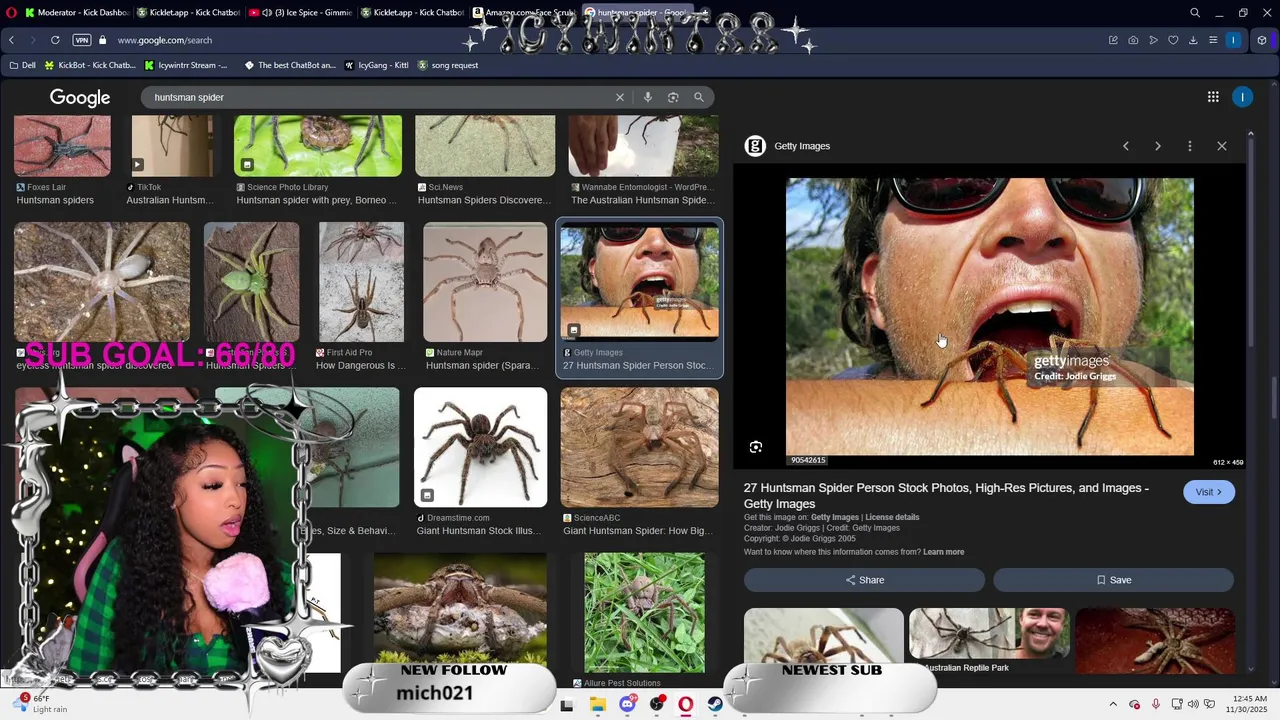
Task: Open the Google account avatar
Action: 1243,97
